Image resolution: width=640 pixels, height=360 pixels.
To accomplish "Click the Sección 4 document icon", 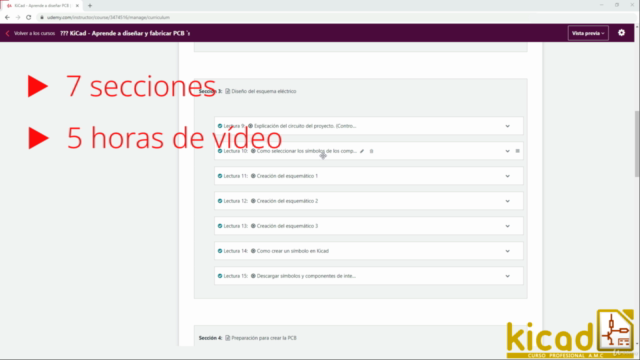I will coord(227,338).
